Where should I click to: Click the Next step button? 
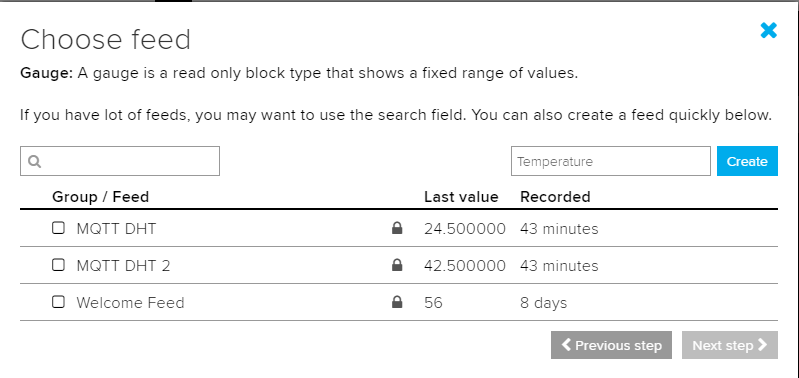[x=730, y=345]
